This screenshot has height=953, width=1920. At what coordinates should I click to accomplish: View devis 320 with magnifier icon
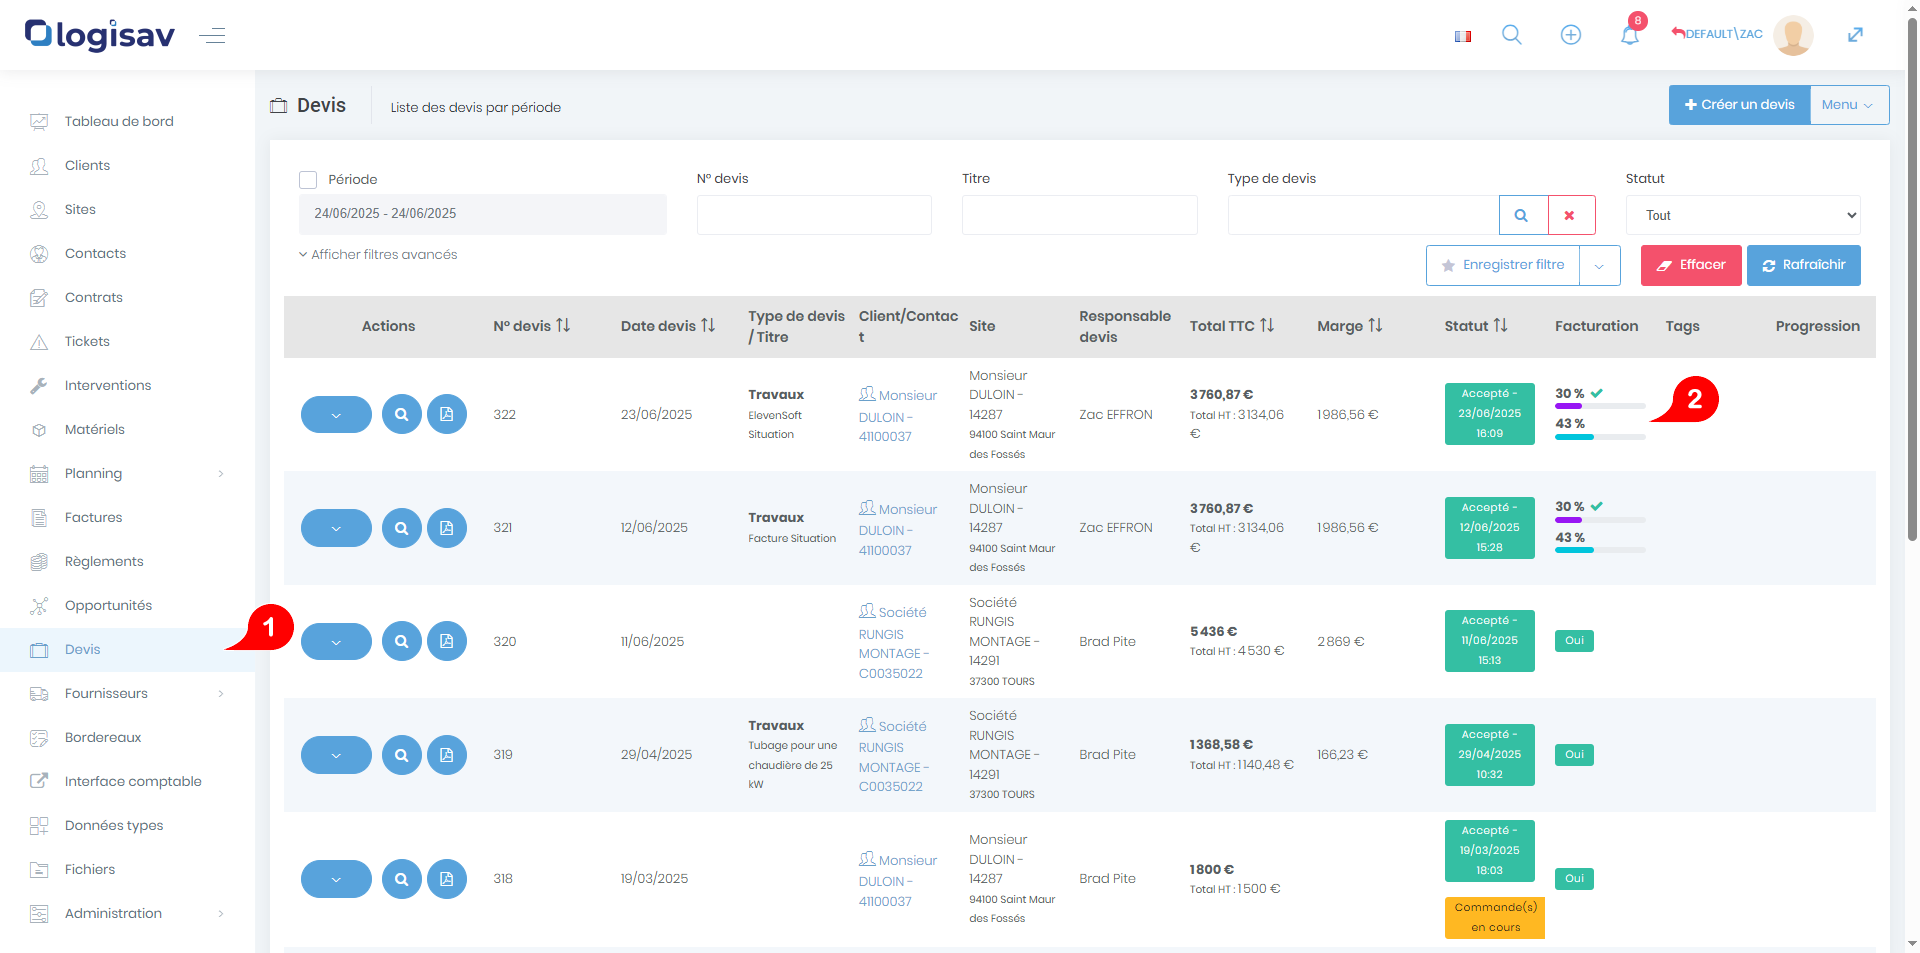click(402, 641)
